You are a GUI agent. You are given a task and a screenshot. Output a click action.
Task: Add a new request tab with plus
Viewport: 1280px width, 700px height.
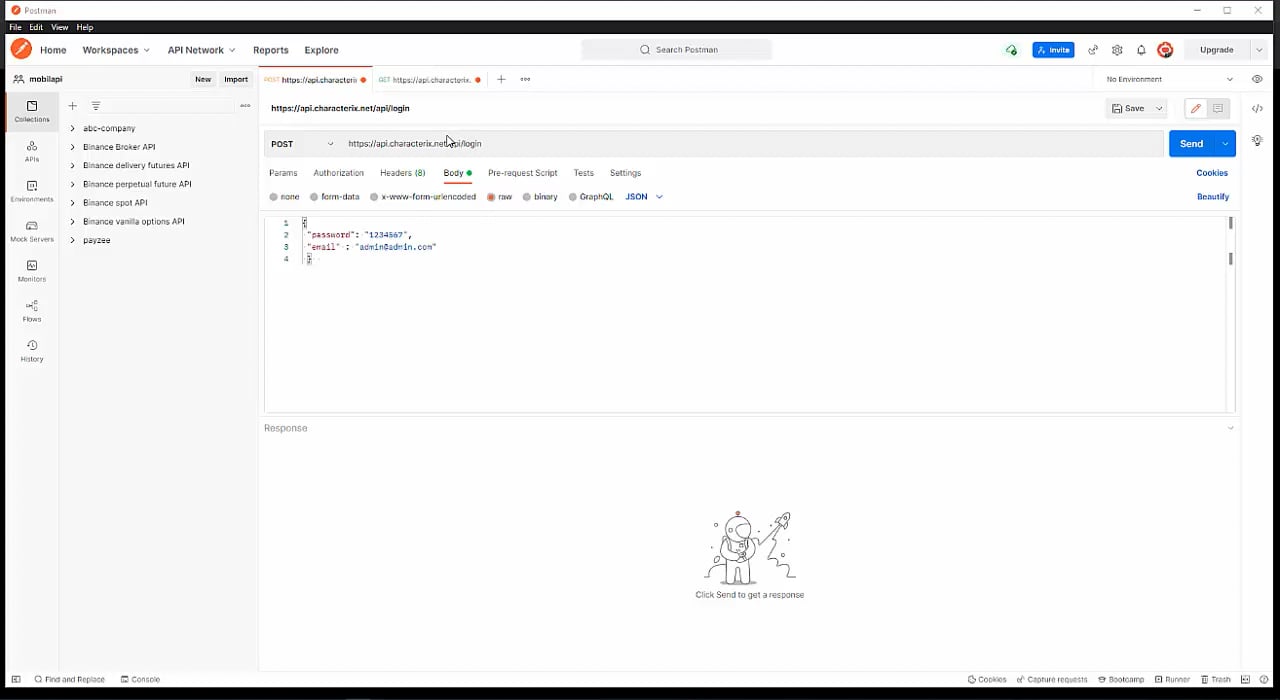coord(501,79)
